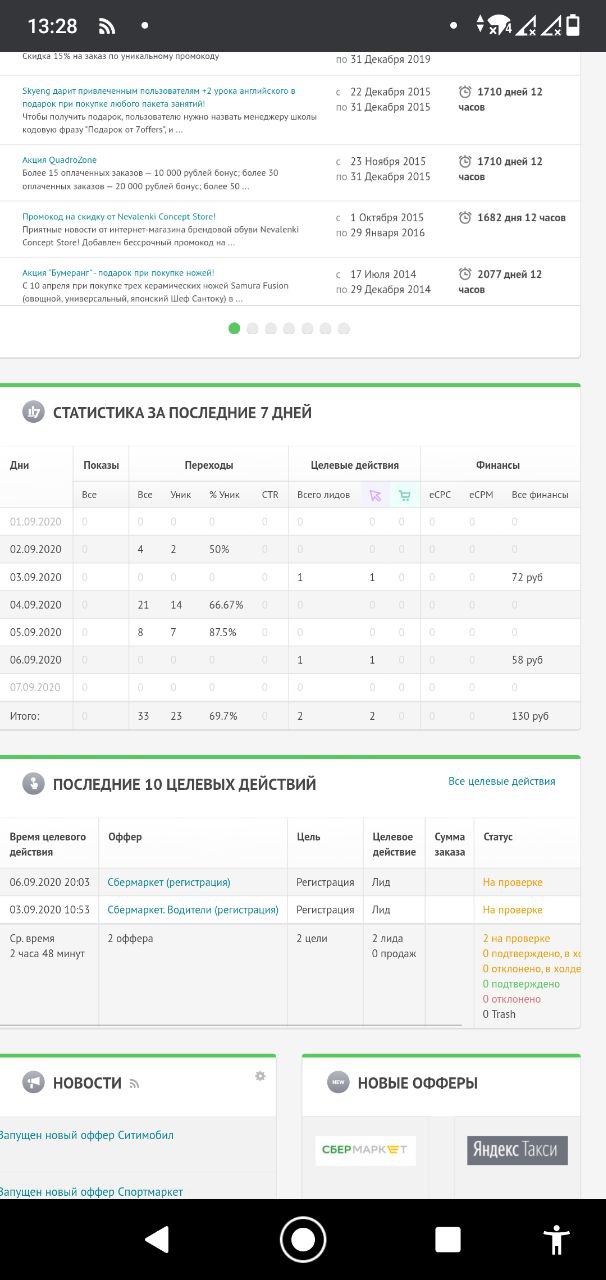Click the Целевые действия column group header
Viewport: 606px width, 1280px height.
(355, 465)
